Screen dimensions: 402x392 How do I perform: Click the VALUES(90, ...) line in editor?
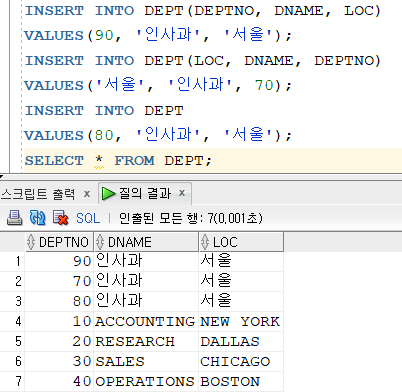pos(158,35)
